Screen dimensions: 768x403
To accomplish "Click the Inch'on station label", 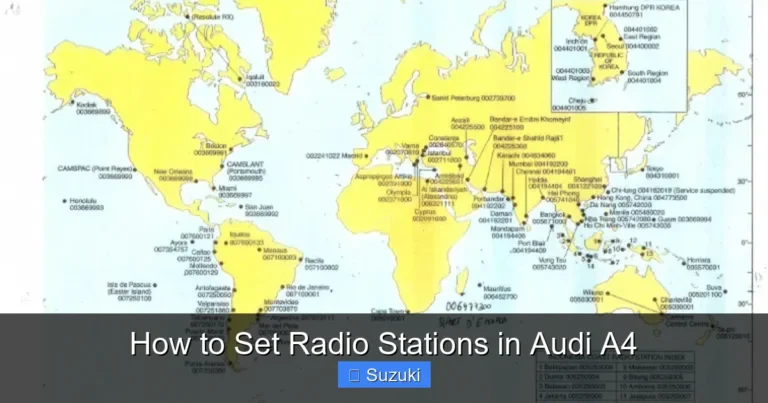I will click(571, 45).
